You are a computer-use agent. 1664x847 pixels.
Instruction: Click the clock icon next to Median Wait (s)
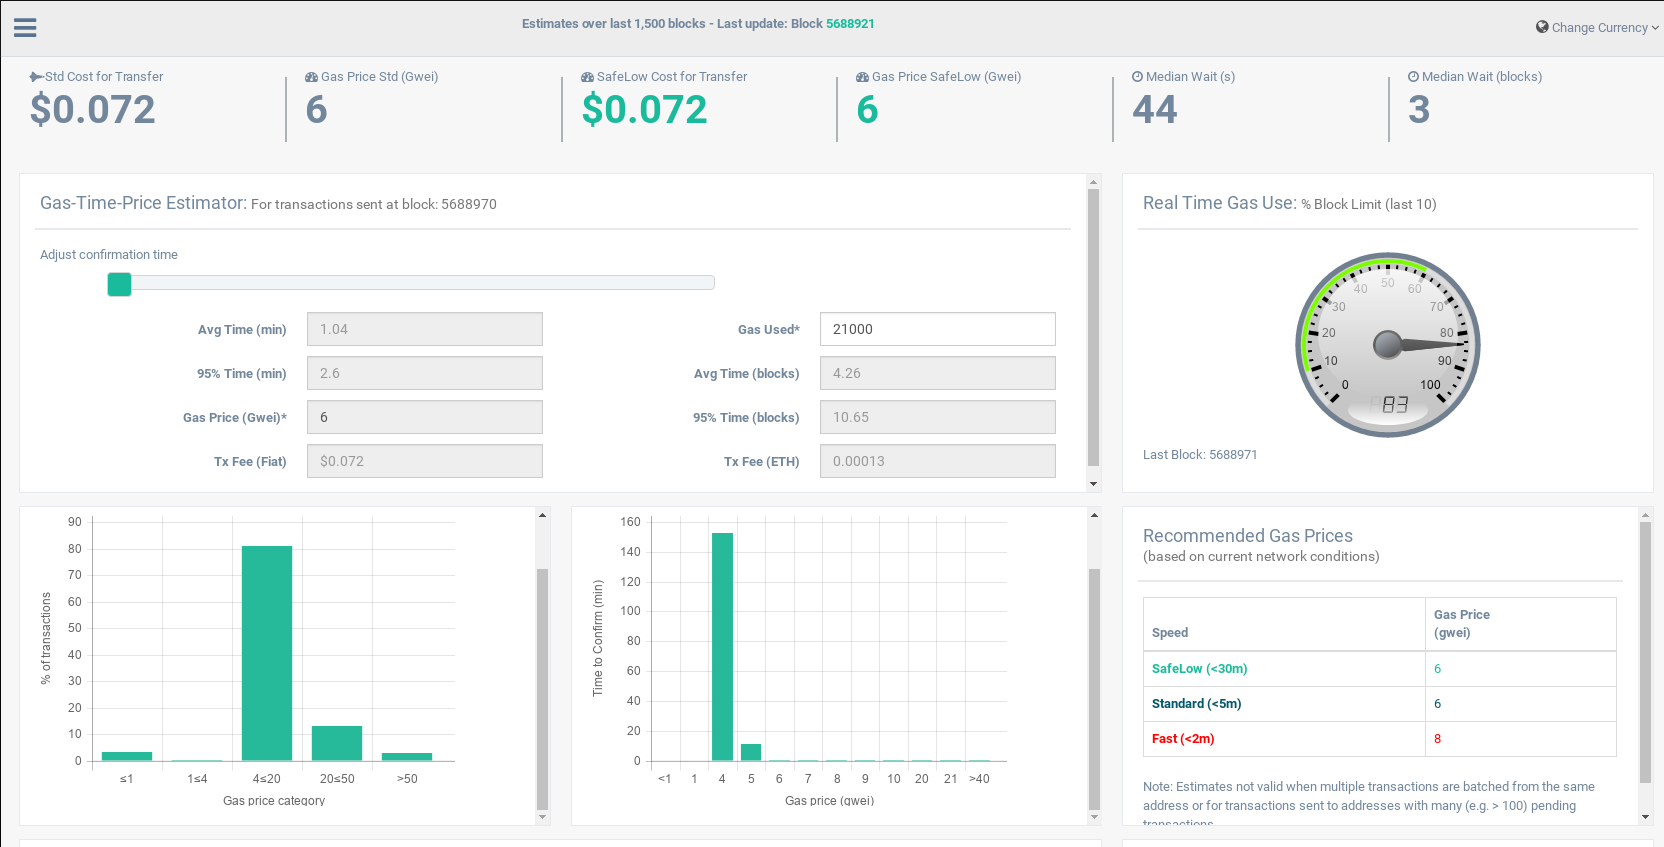click(x=1137, y=76)
